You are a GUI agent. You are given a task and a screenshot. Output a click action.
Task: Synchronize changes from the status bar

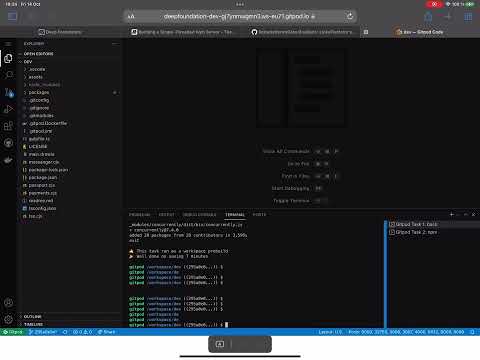tap(65, 332)
